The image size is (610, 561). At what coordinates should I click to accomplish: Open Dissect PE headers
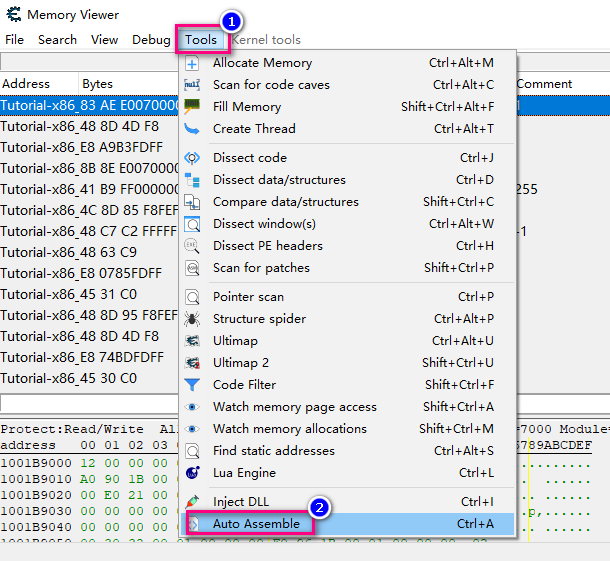coord(347,246)
